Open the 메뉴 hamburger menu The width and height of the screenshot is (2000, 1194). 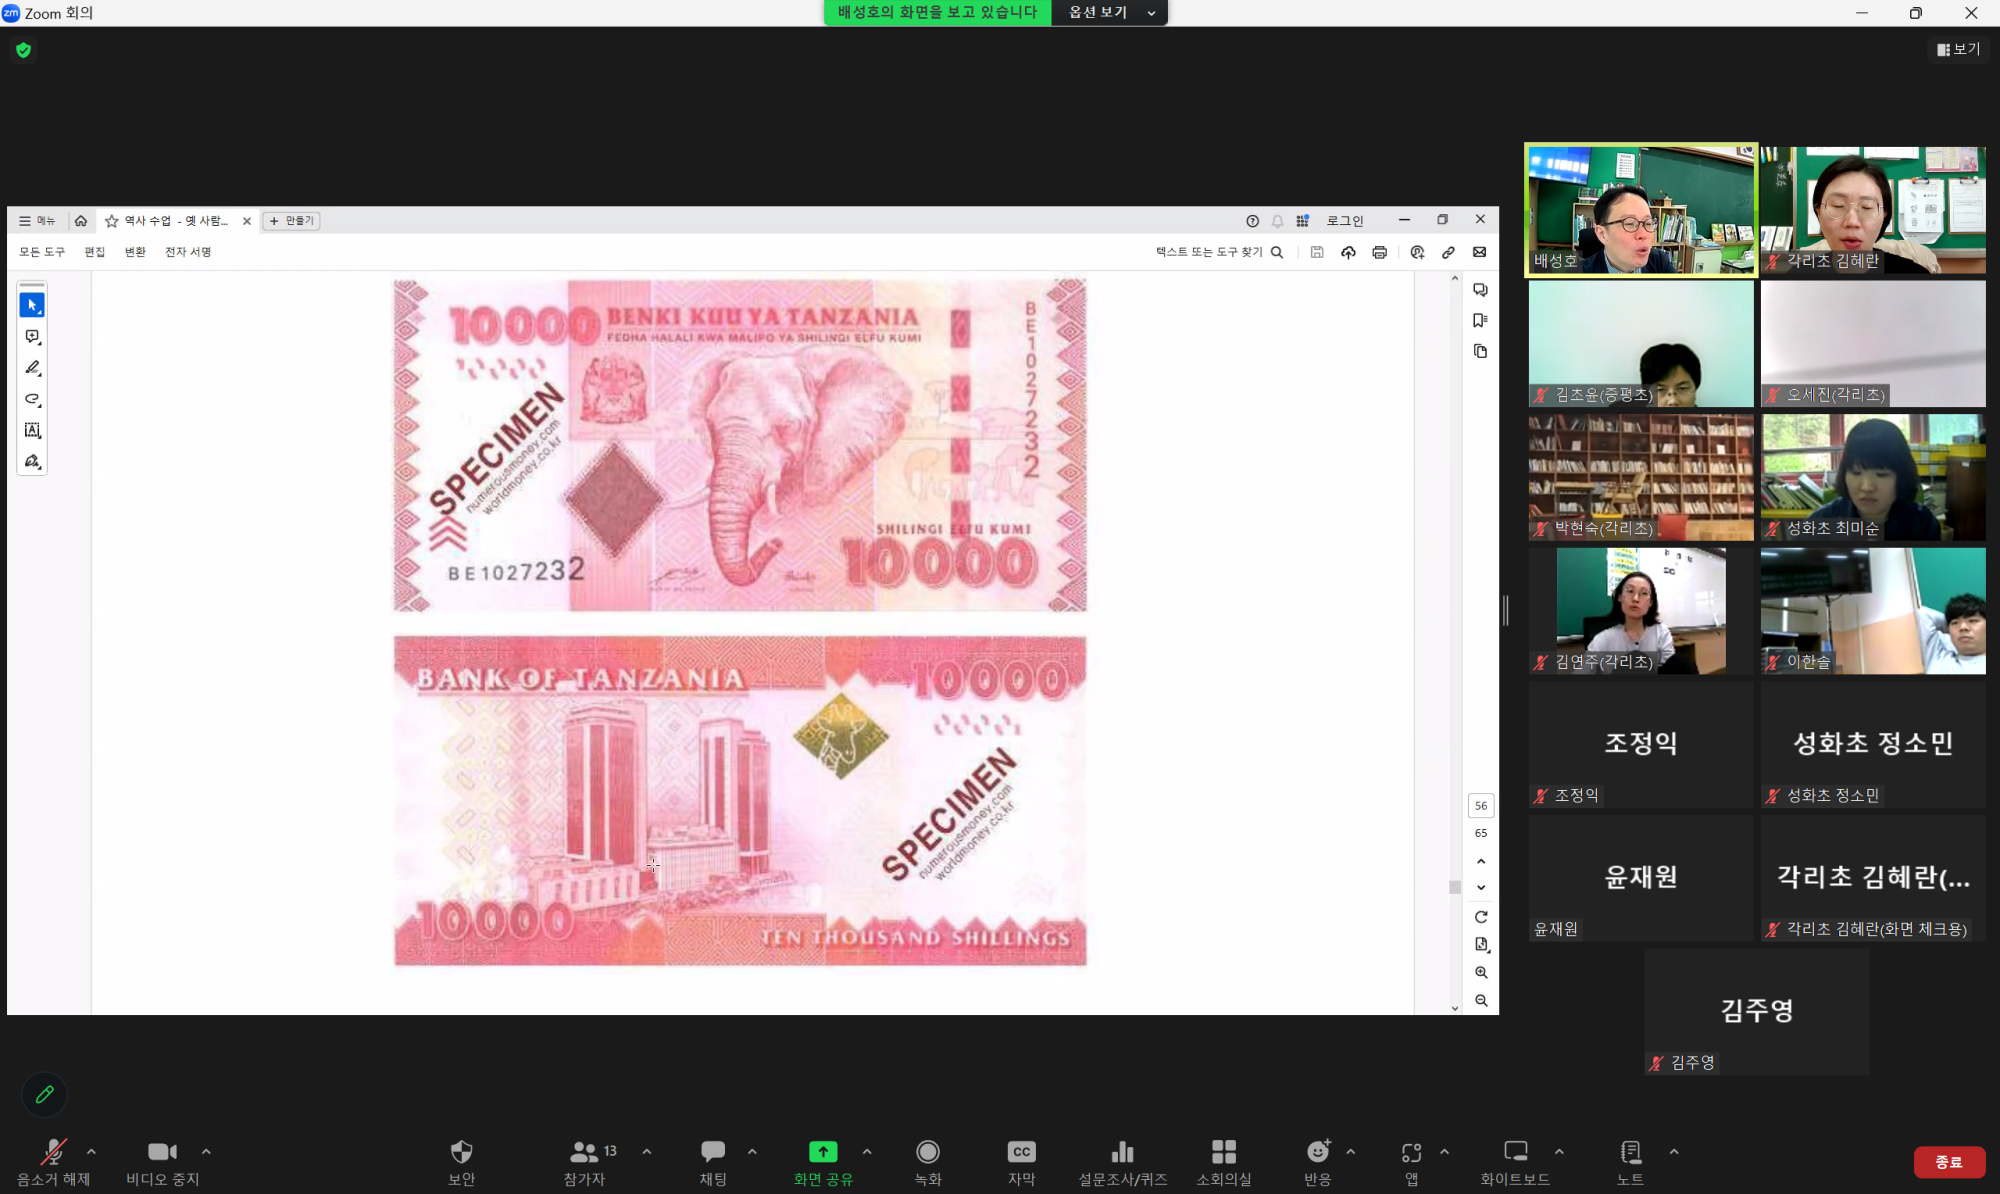click(x=37, y=221)
